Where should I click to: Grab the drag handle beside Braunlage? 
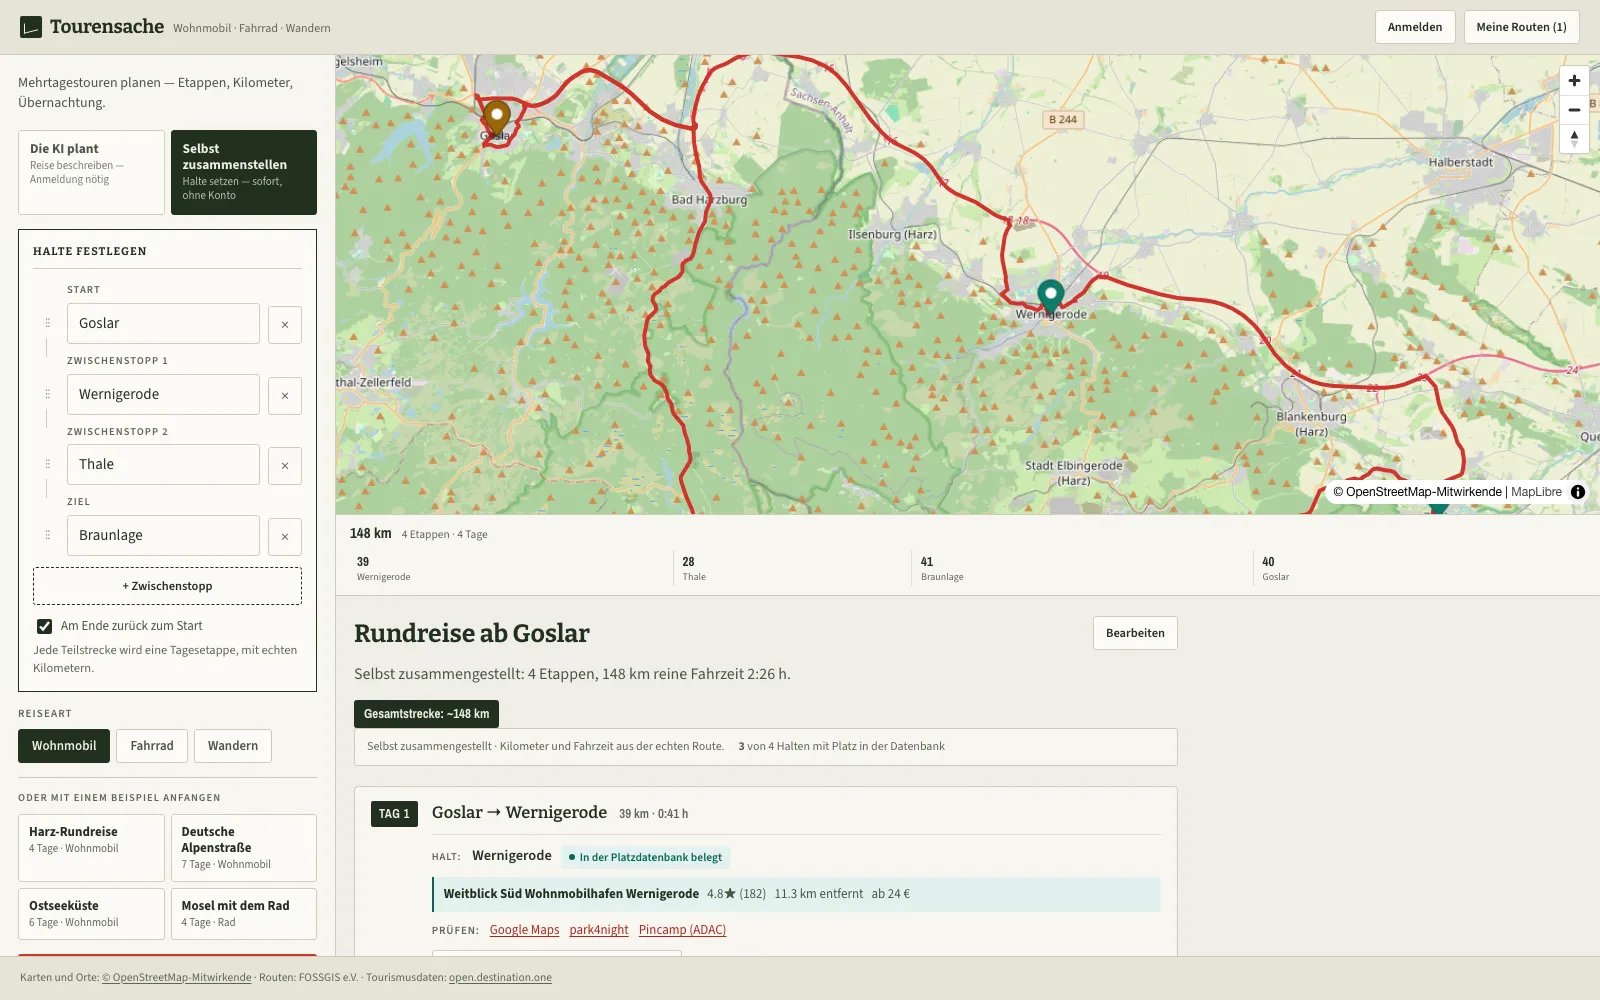(x=47, y=535)
